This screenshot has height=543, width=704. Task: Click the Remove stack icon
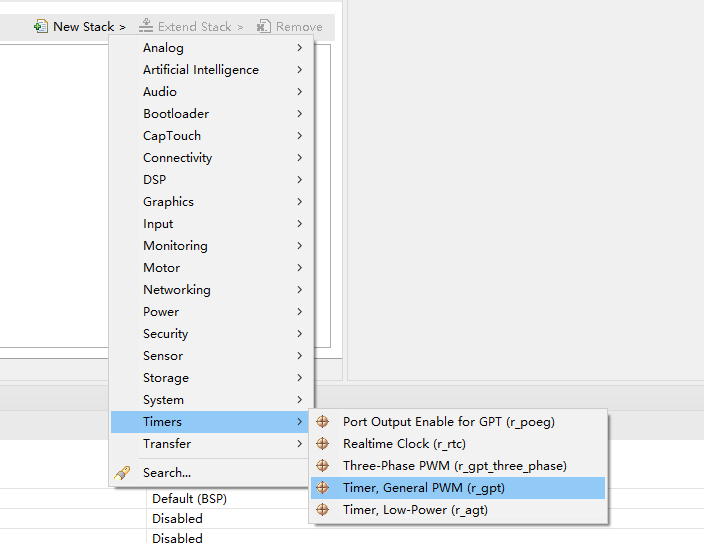[264, 27]
